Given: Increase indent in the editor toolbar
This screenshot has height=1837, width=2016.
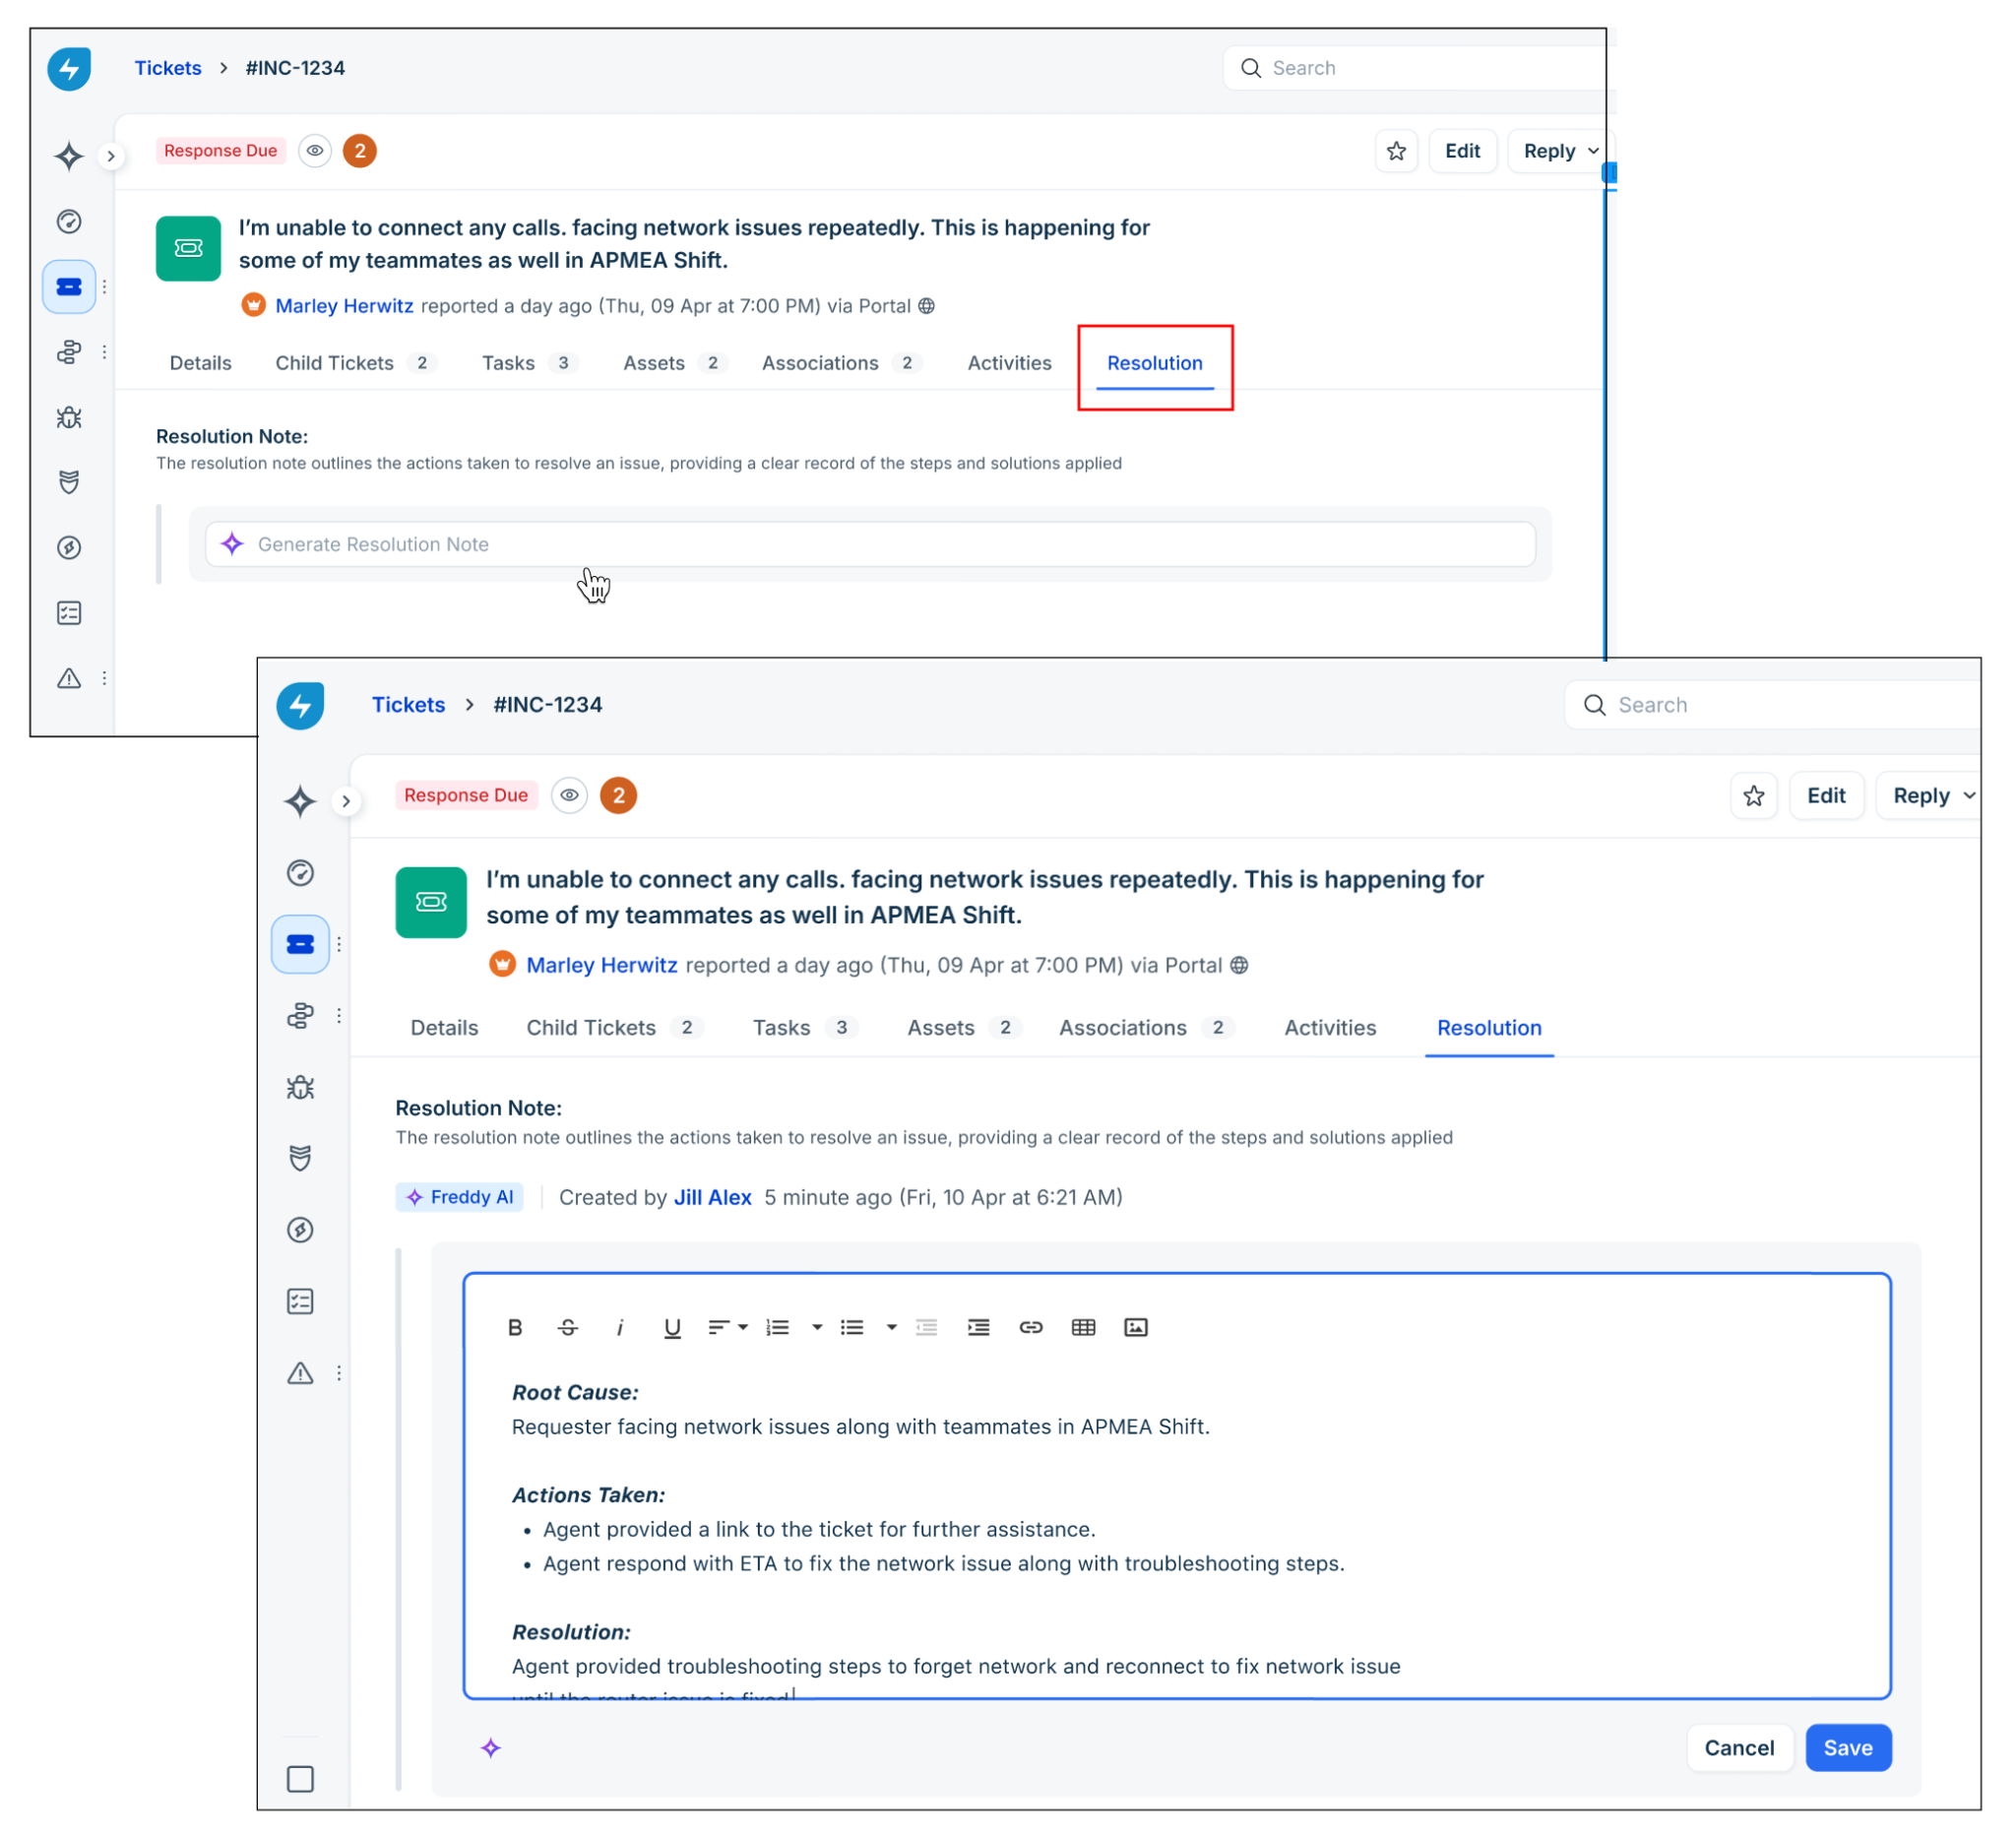Looking at the screenshot, I should [978, 1327].
